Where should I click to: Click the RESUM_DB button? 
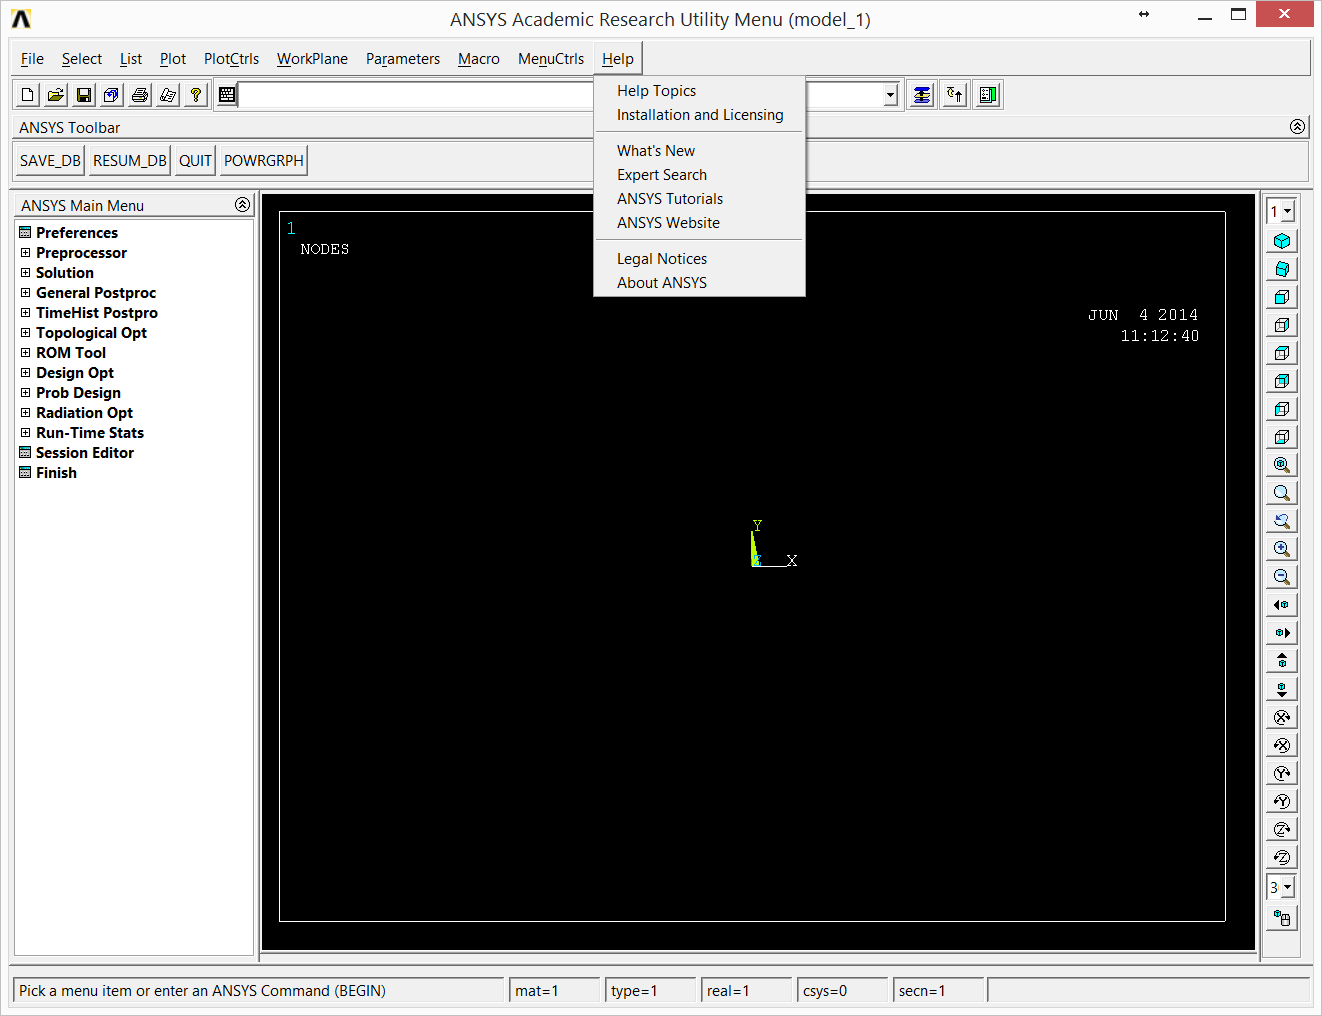point(130,161)
